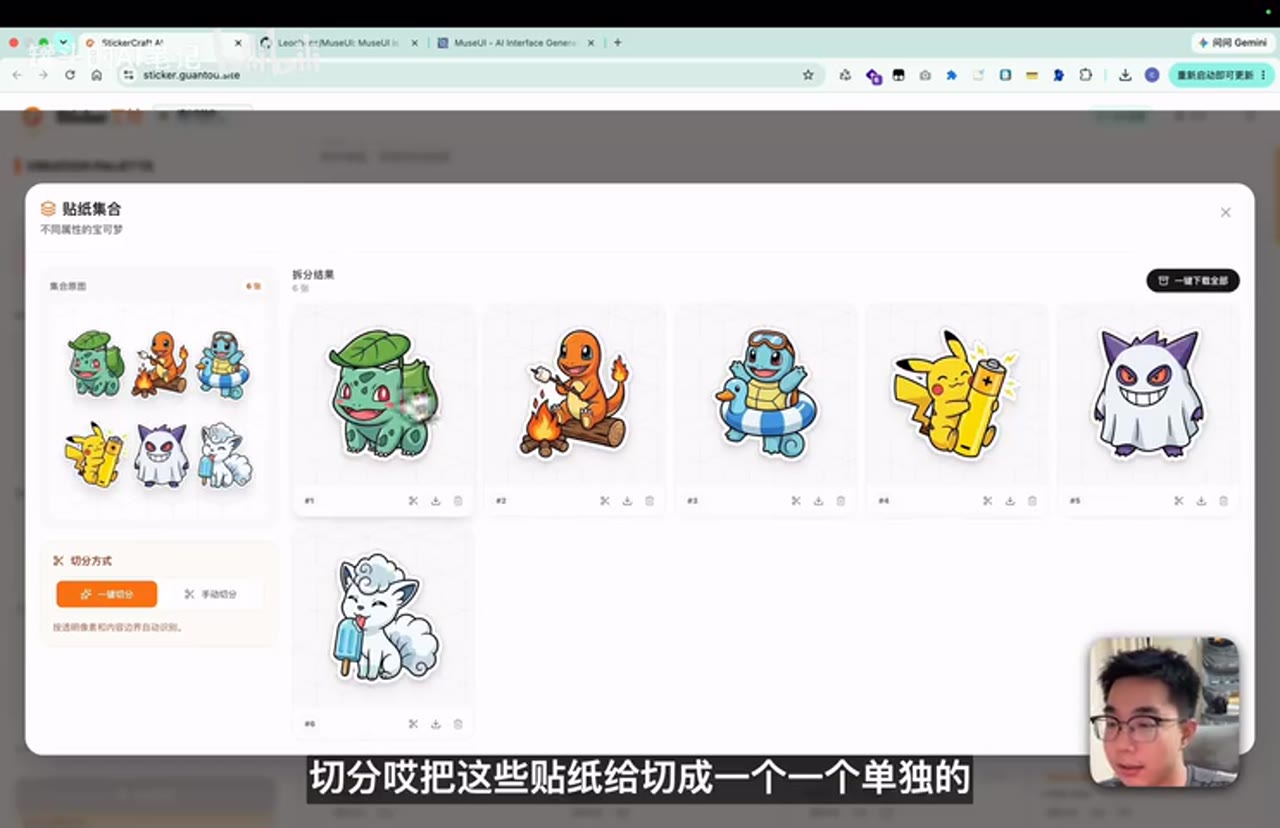
Task: Open the Pikachu battery sticker image
Action: point(957,394)
